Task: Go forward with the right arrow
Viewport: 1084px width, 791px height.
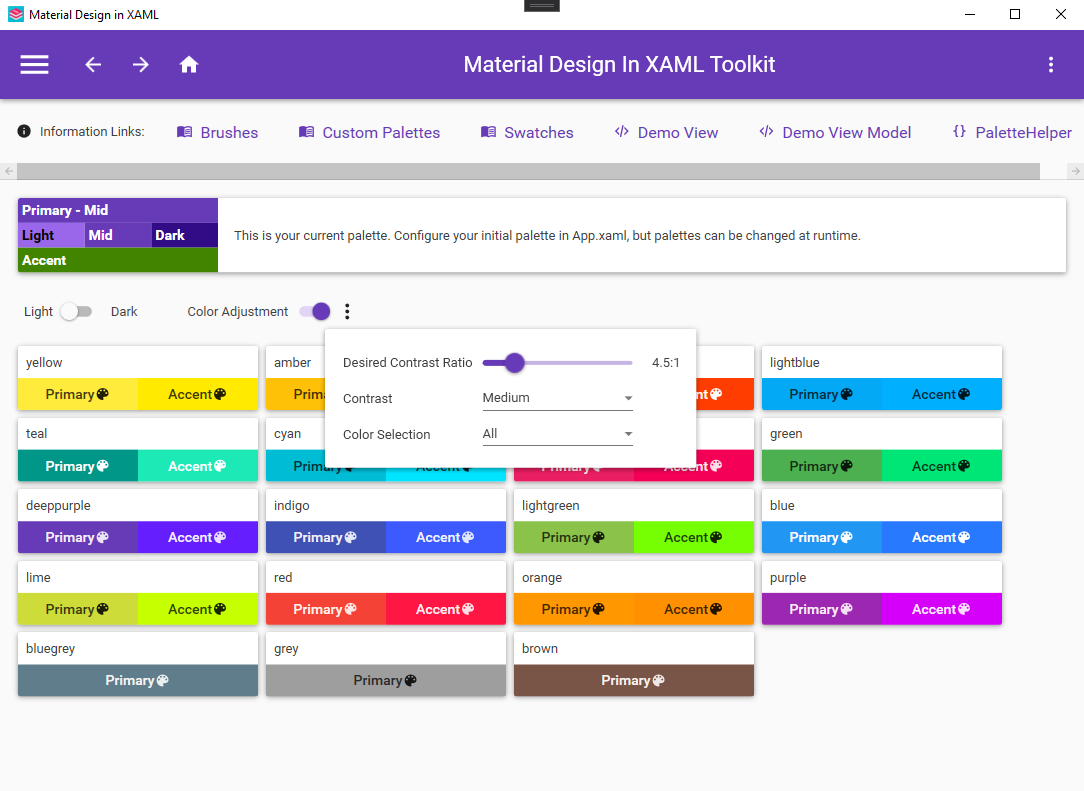Action: (x=141, y=64)
